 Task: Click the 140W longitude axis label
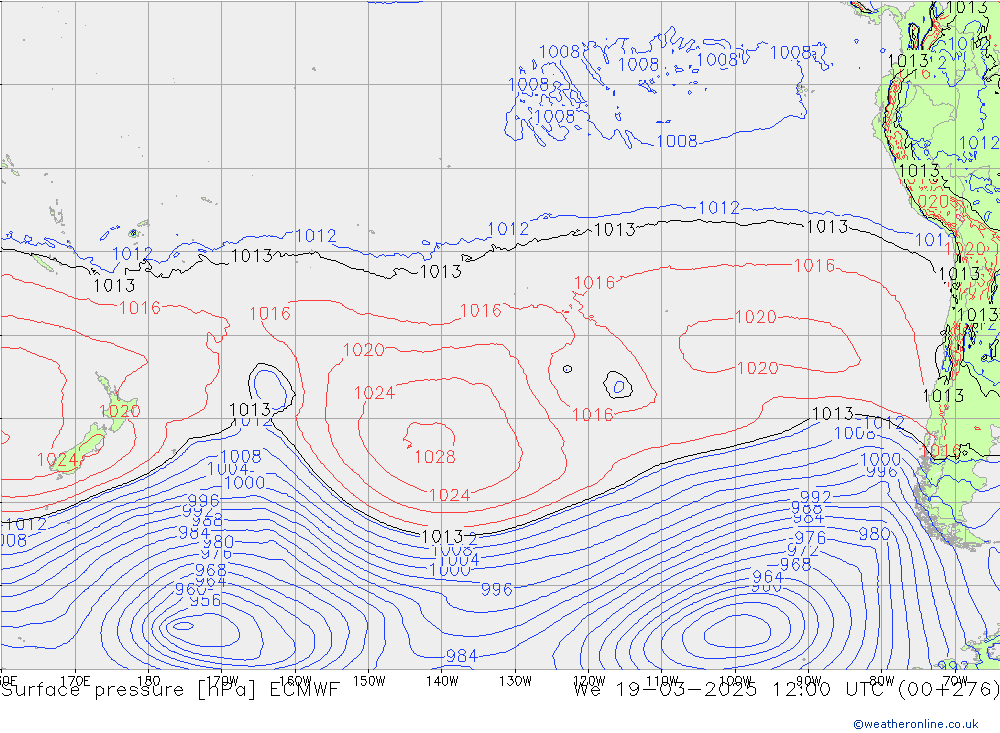coord(442,681)
